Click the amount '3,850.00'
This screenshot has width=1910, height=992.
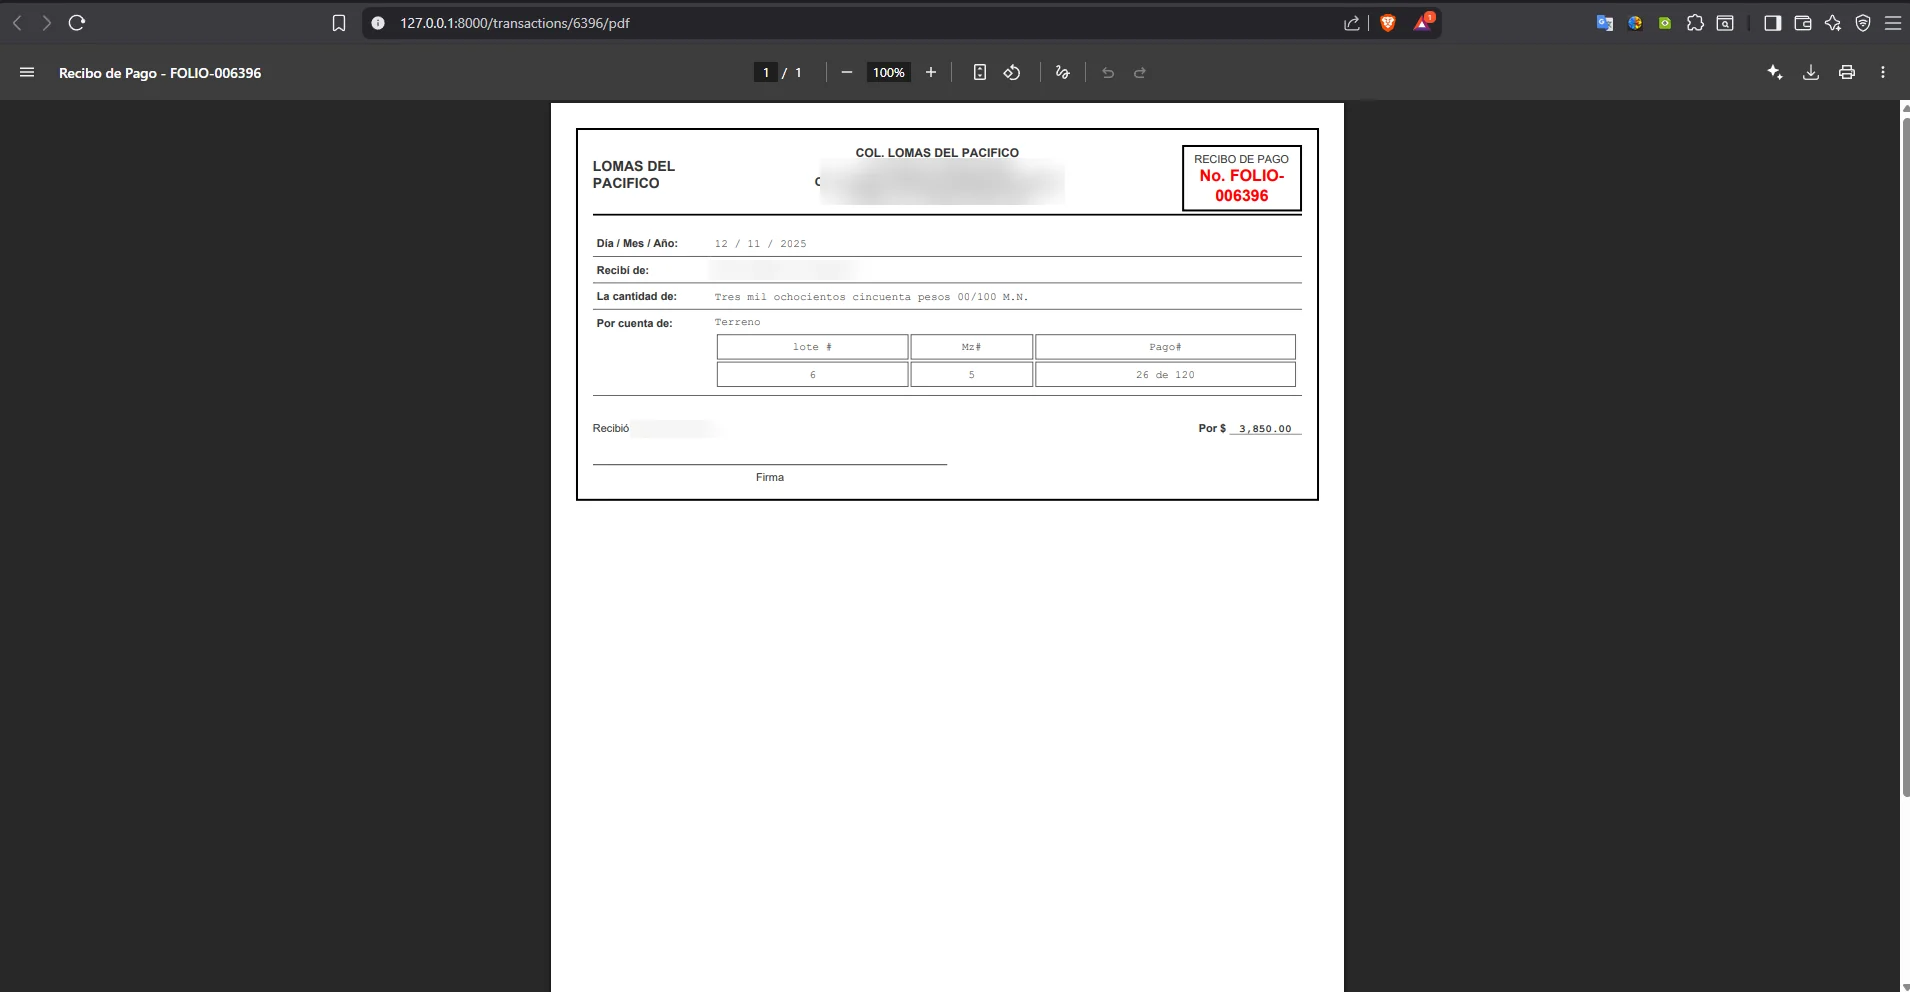[1265, 428]
